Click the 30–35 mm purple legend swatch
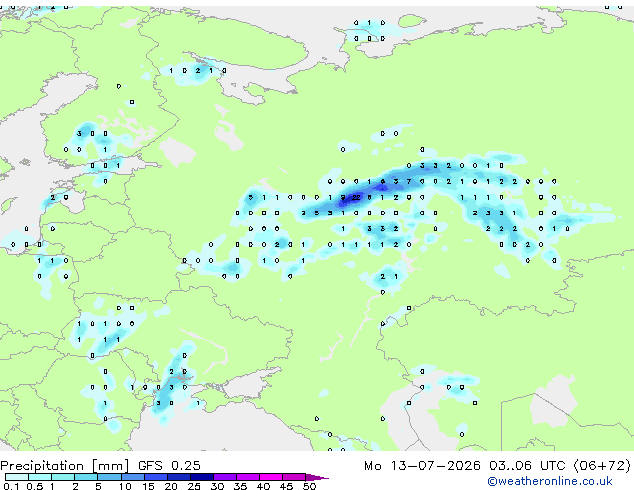Image resolution: width=634 pixels, height=490 pixels. [224, 477]
